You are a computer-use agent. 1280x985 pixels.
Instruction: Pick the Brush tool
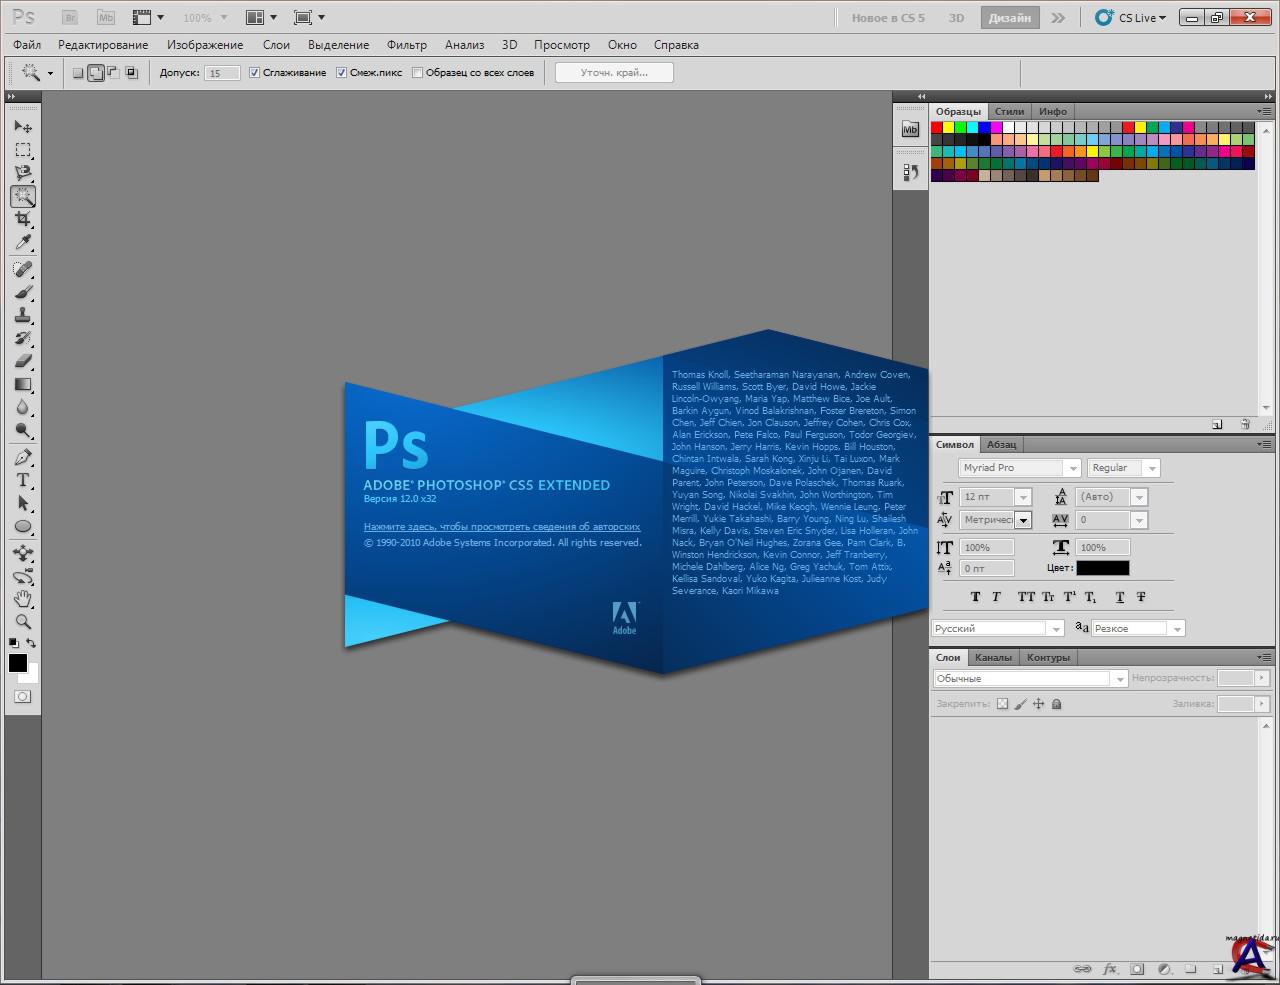point(23,293)
